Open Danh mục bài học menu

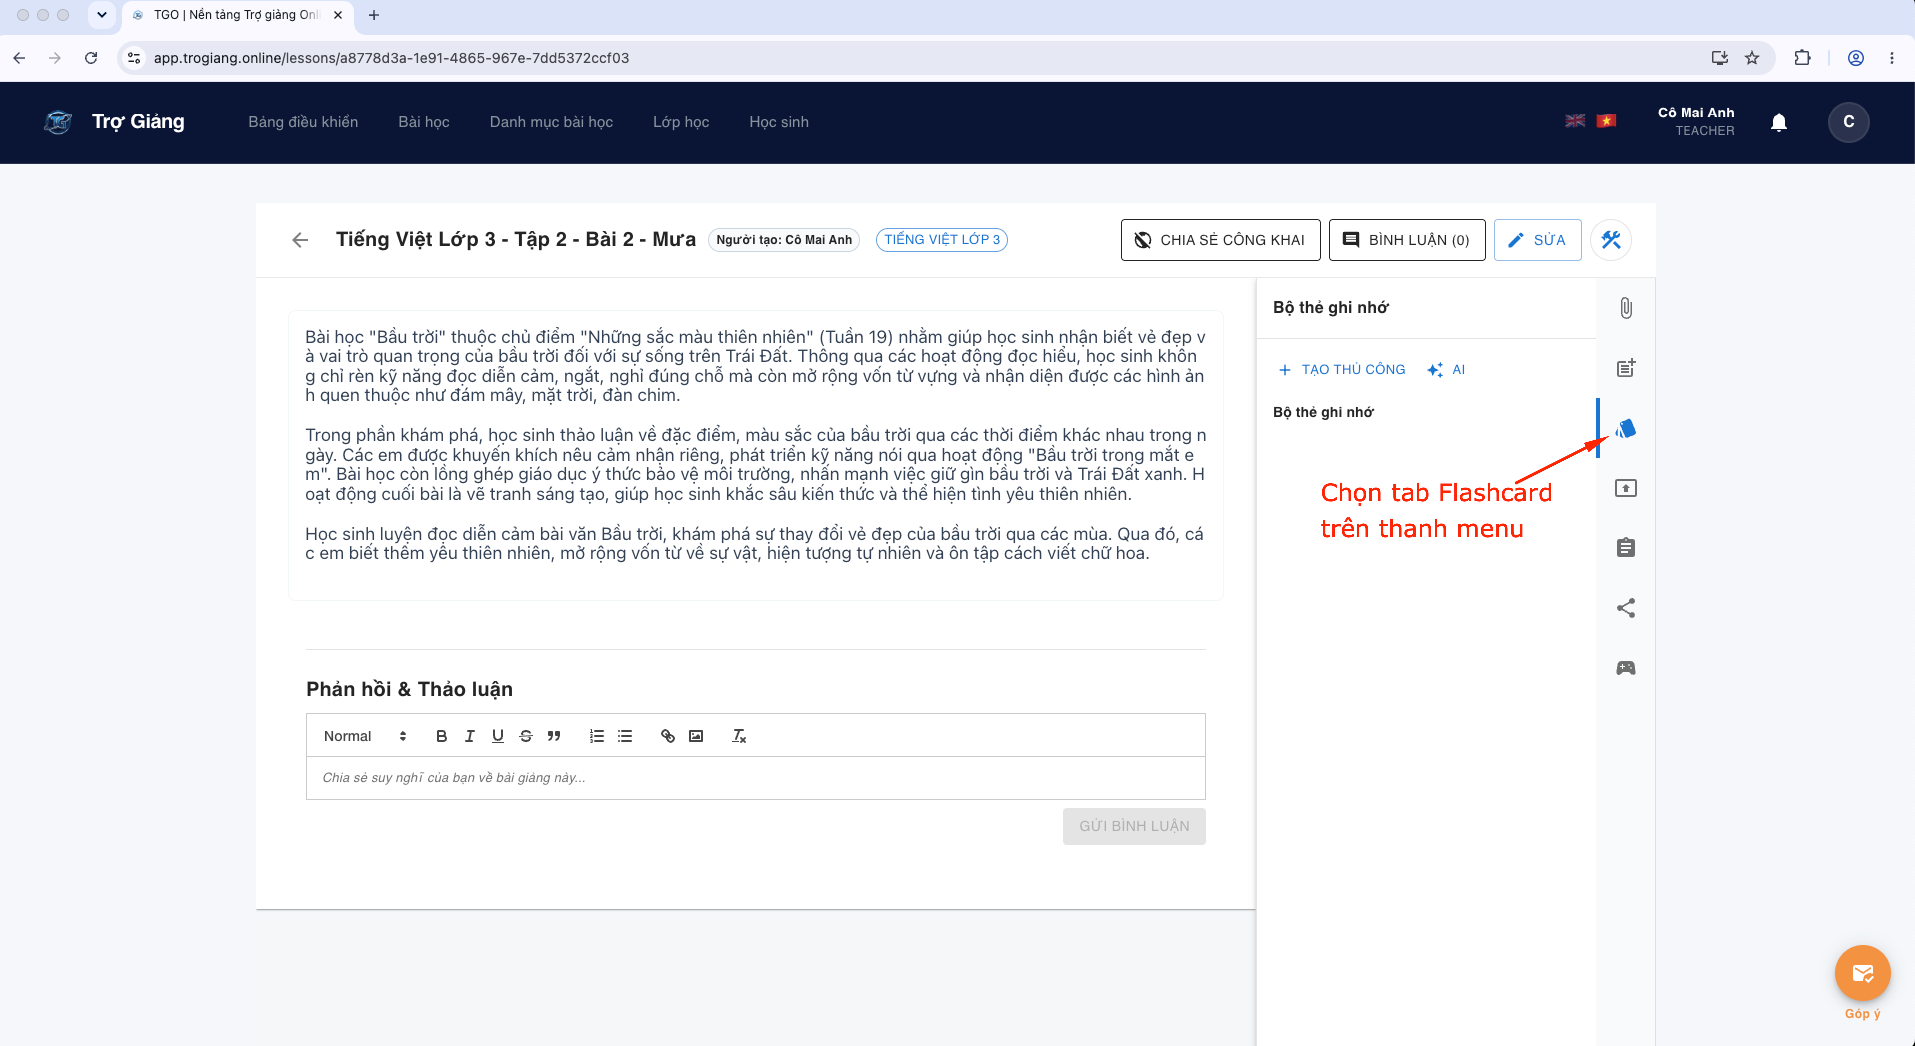[x=551, y=122]
